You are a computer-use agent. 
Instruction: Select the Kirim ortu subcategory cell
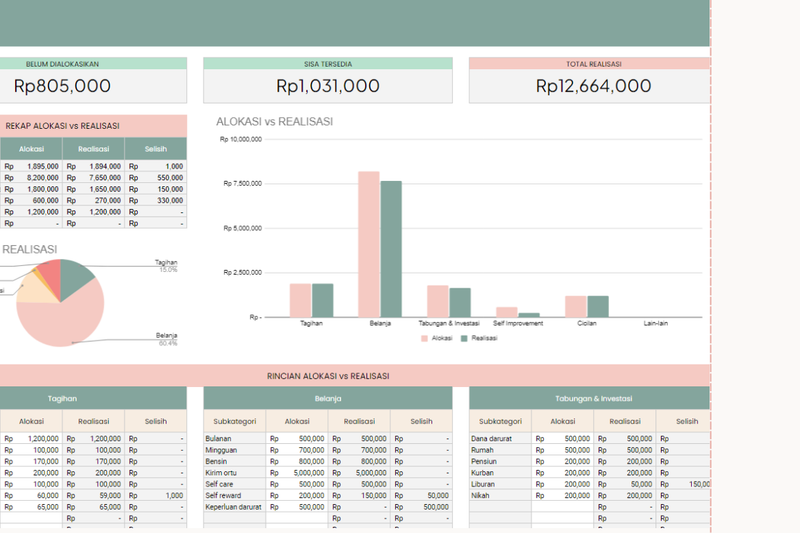[x=235, y=473]
